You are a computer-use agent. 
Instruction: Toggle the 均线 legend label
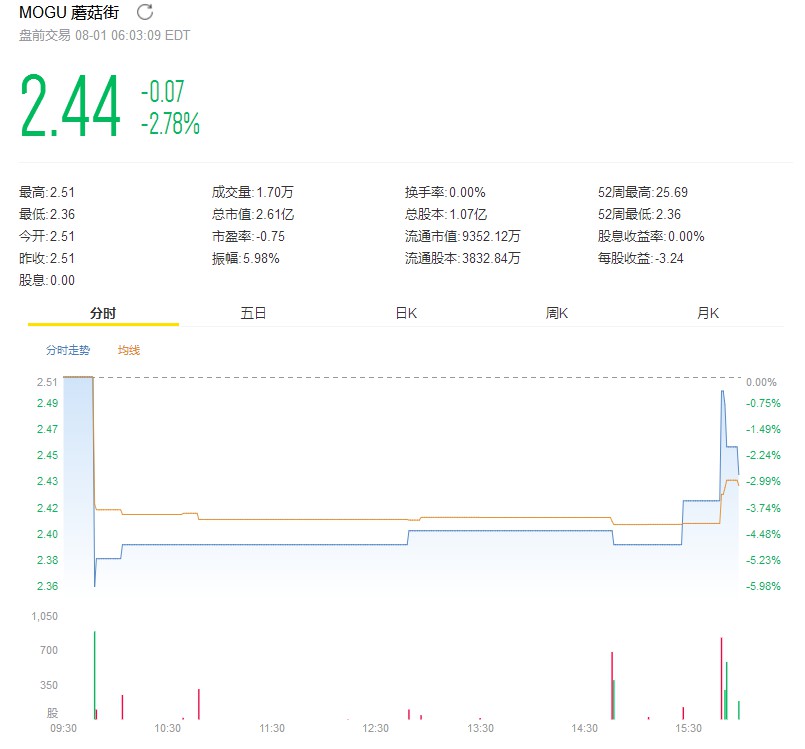[129, 350]
